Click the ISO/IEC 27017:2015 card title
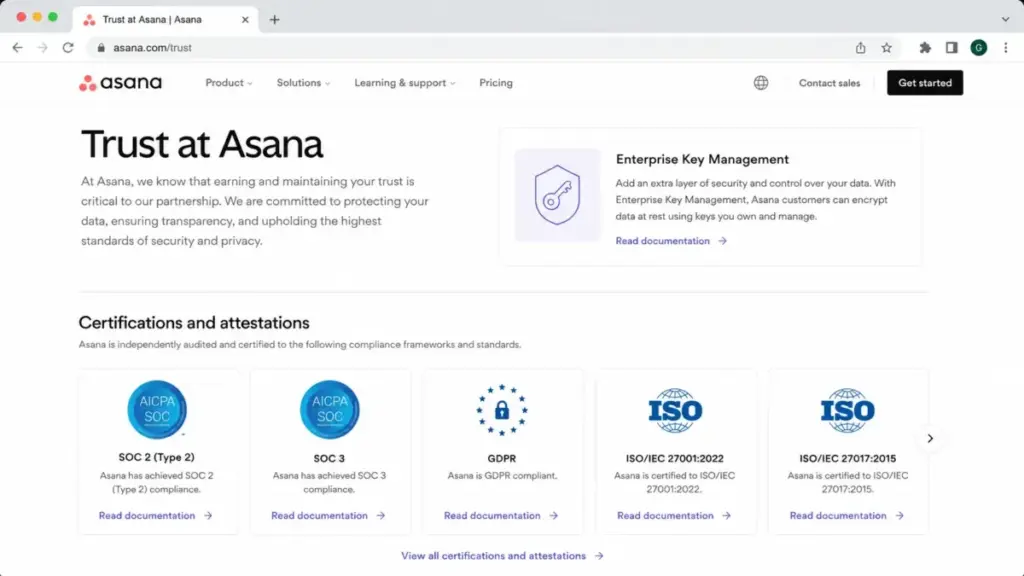This screenshot has height=576, width=1024. [x=847, y=458]
